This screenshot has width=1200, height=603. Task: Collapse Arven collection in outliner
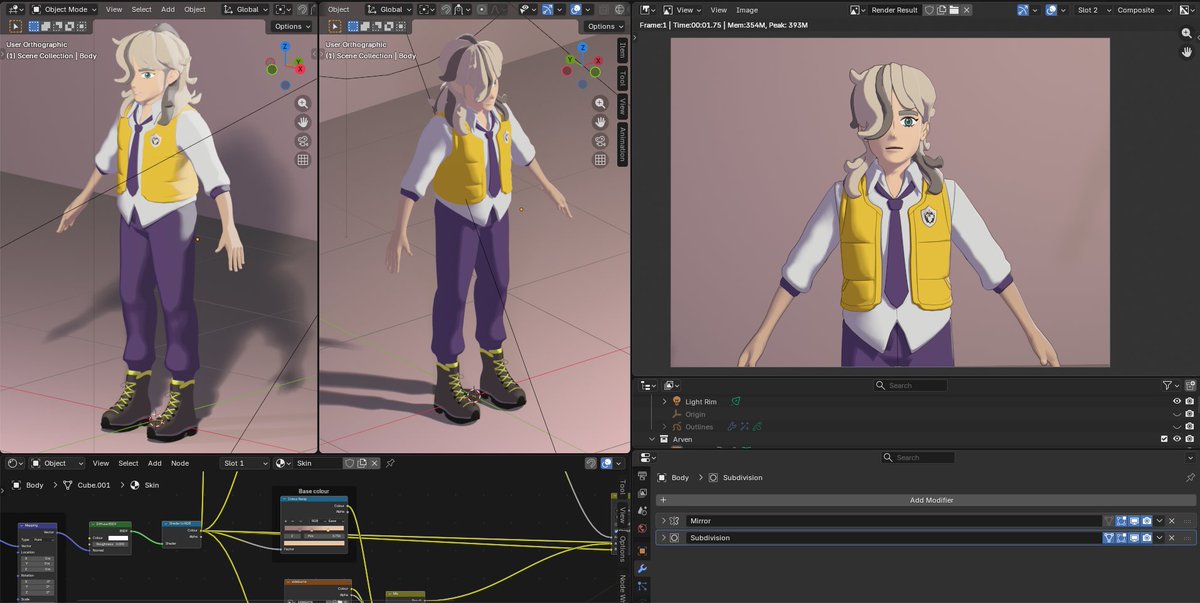tap(652, 439)
